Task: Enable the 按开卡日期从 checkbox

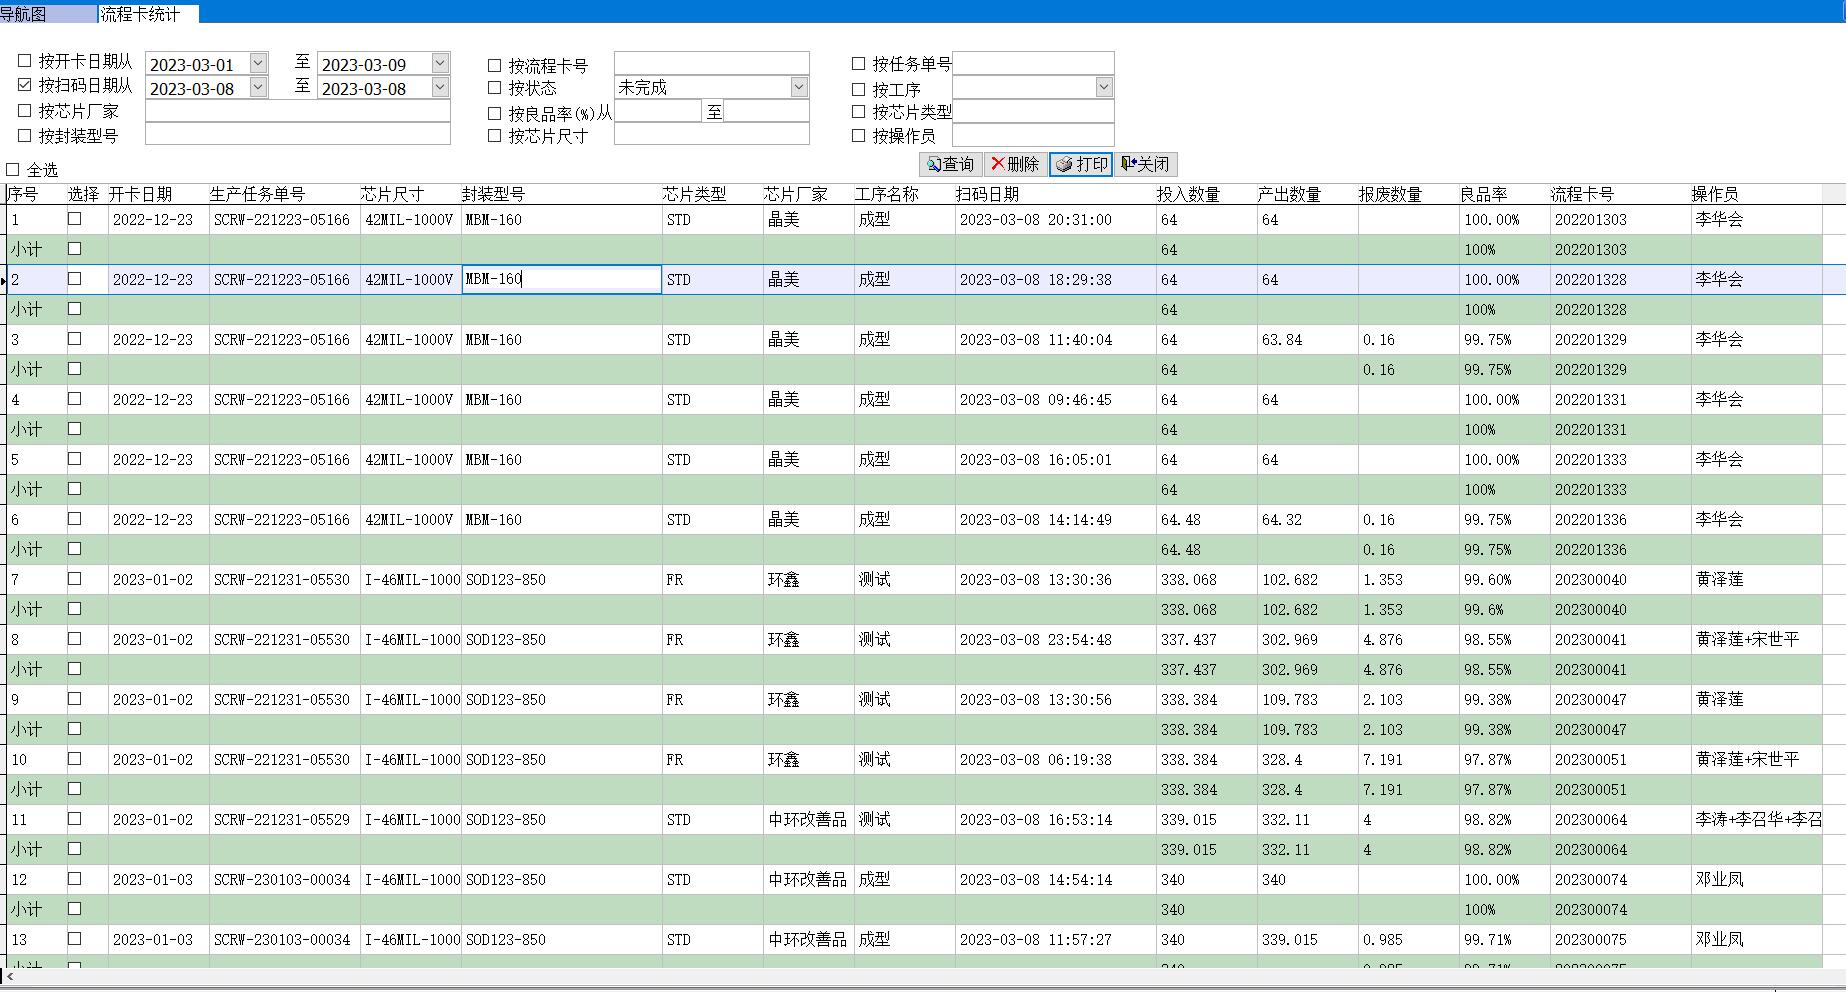Action: click(x=25, y=62)
